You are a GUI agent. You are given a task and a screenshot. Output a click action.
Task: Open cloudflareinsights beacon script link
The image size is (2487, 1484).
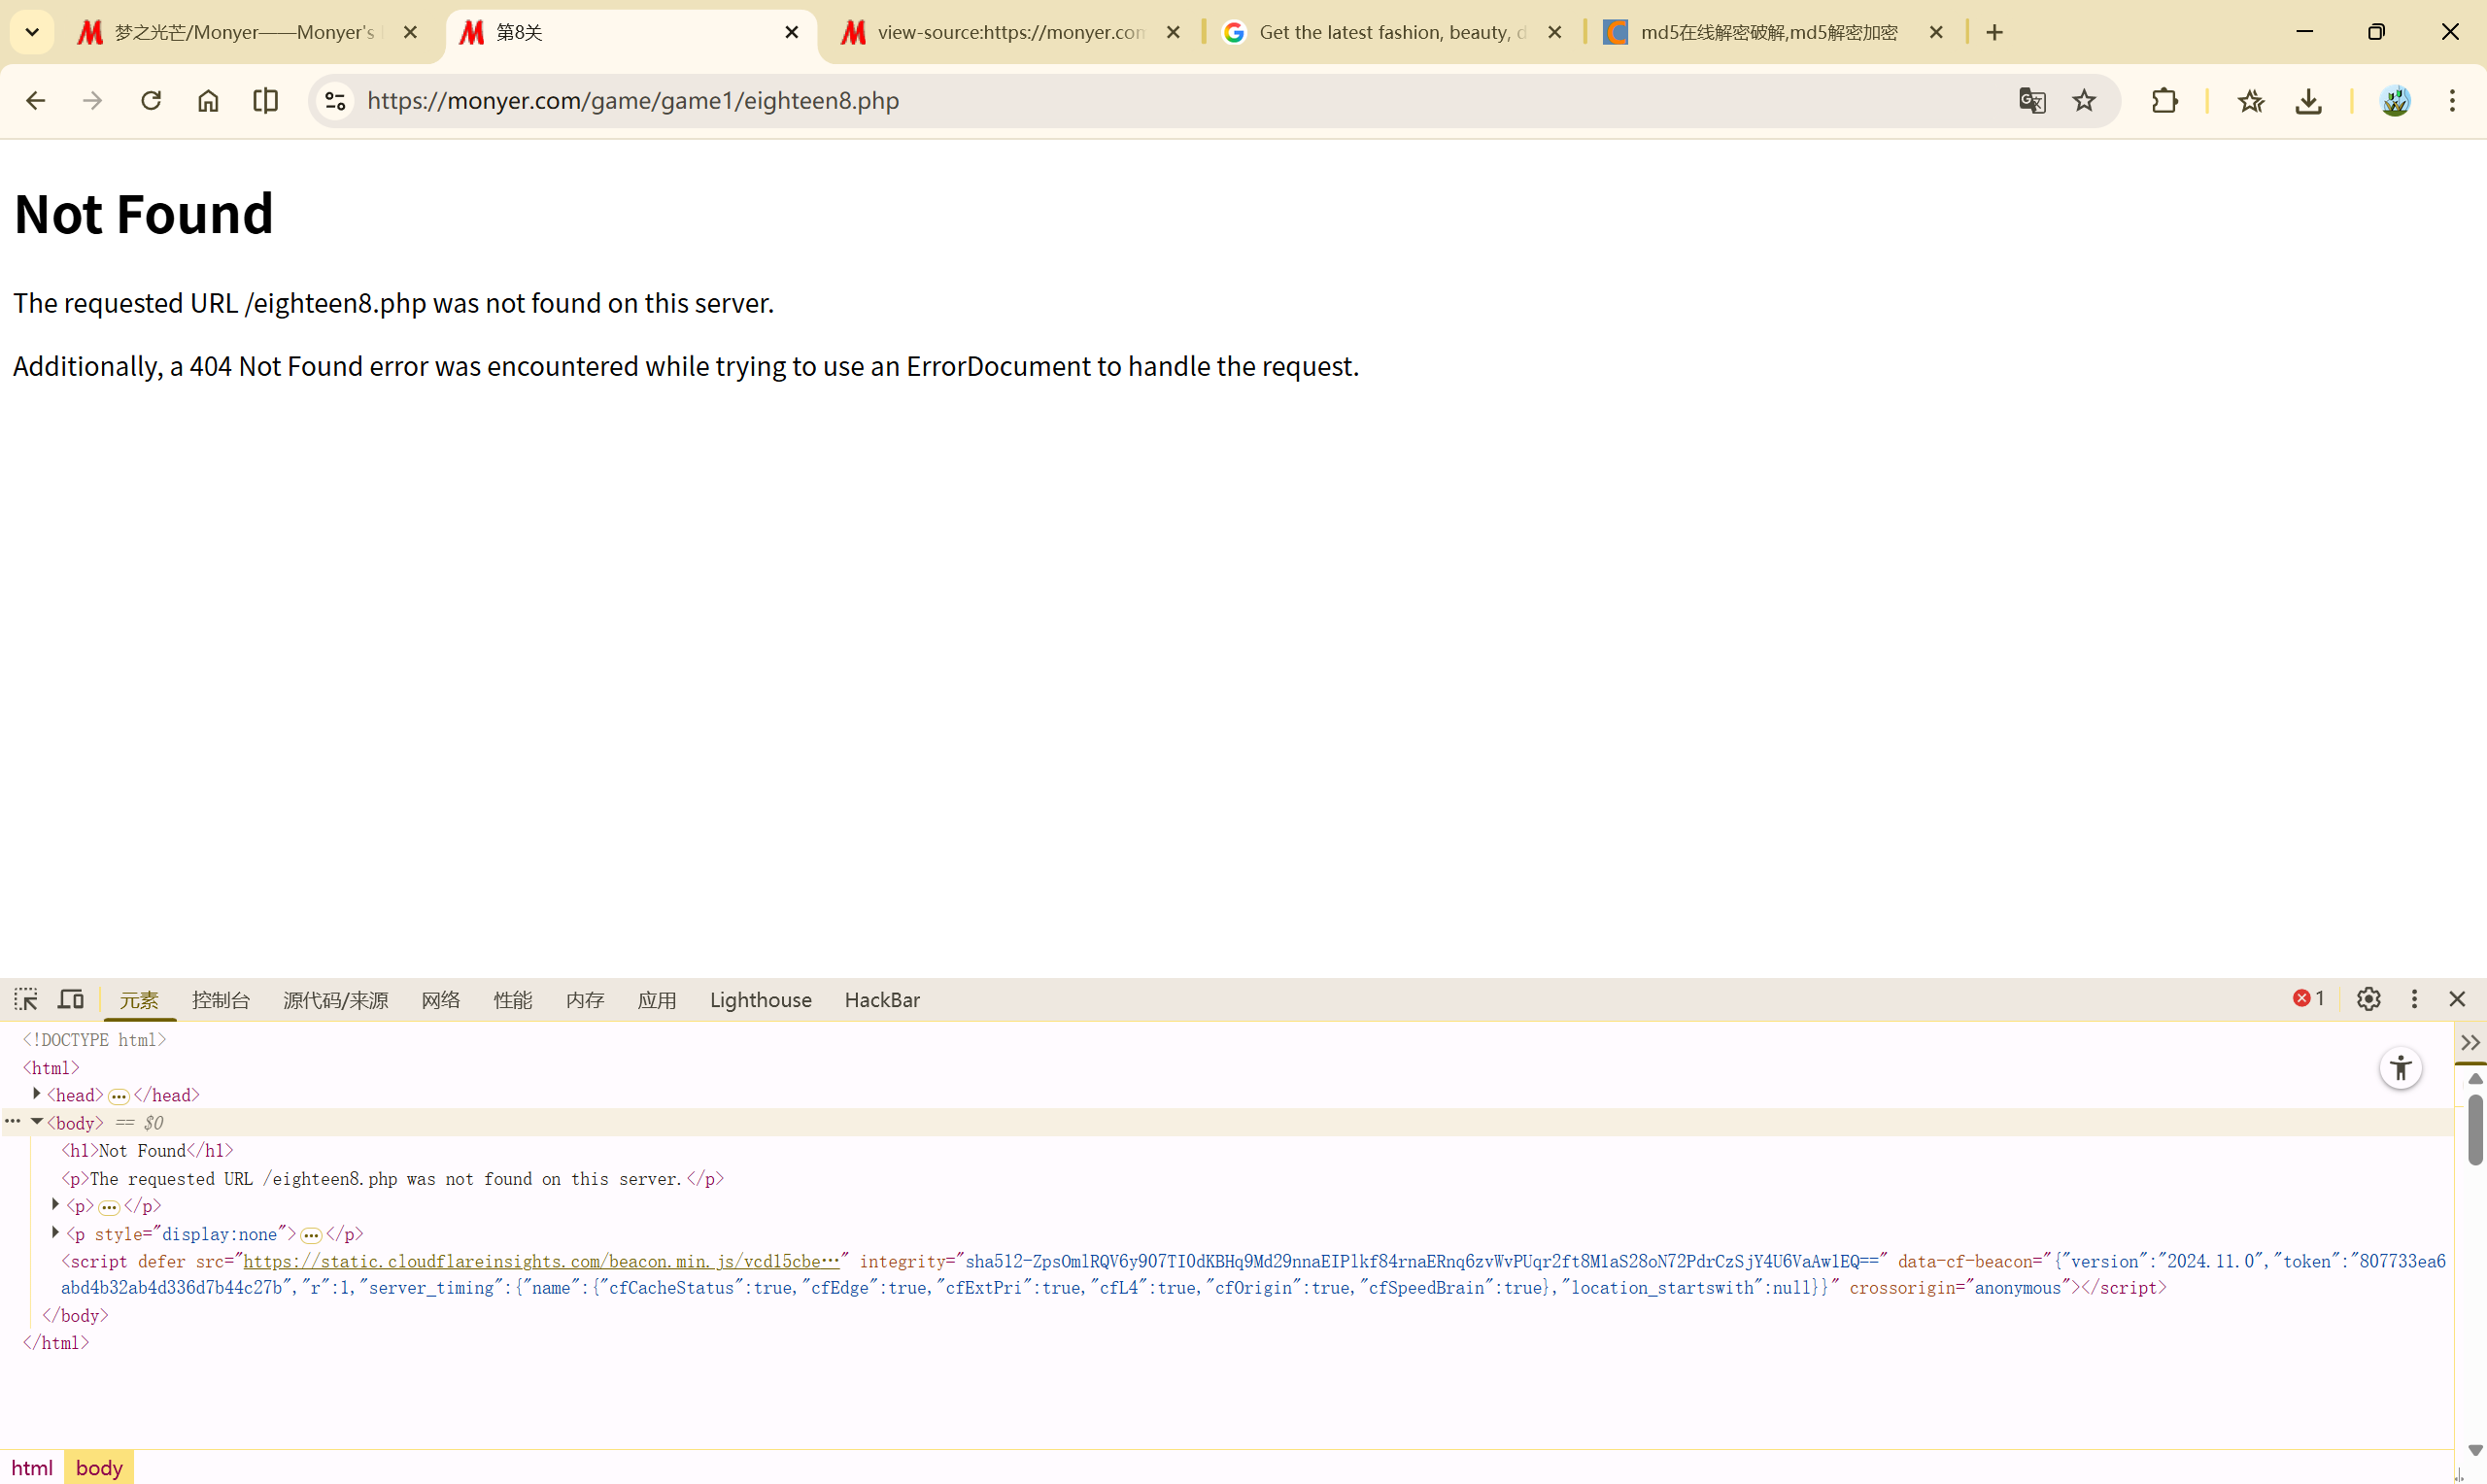[540, 1261]
